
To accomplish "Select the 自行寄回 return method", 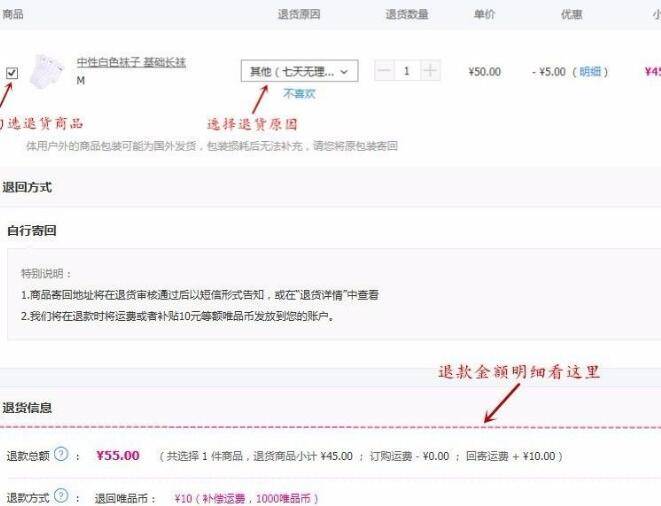I will (x=31, y=231).
